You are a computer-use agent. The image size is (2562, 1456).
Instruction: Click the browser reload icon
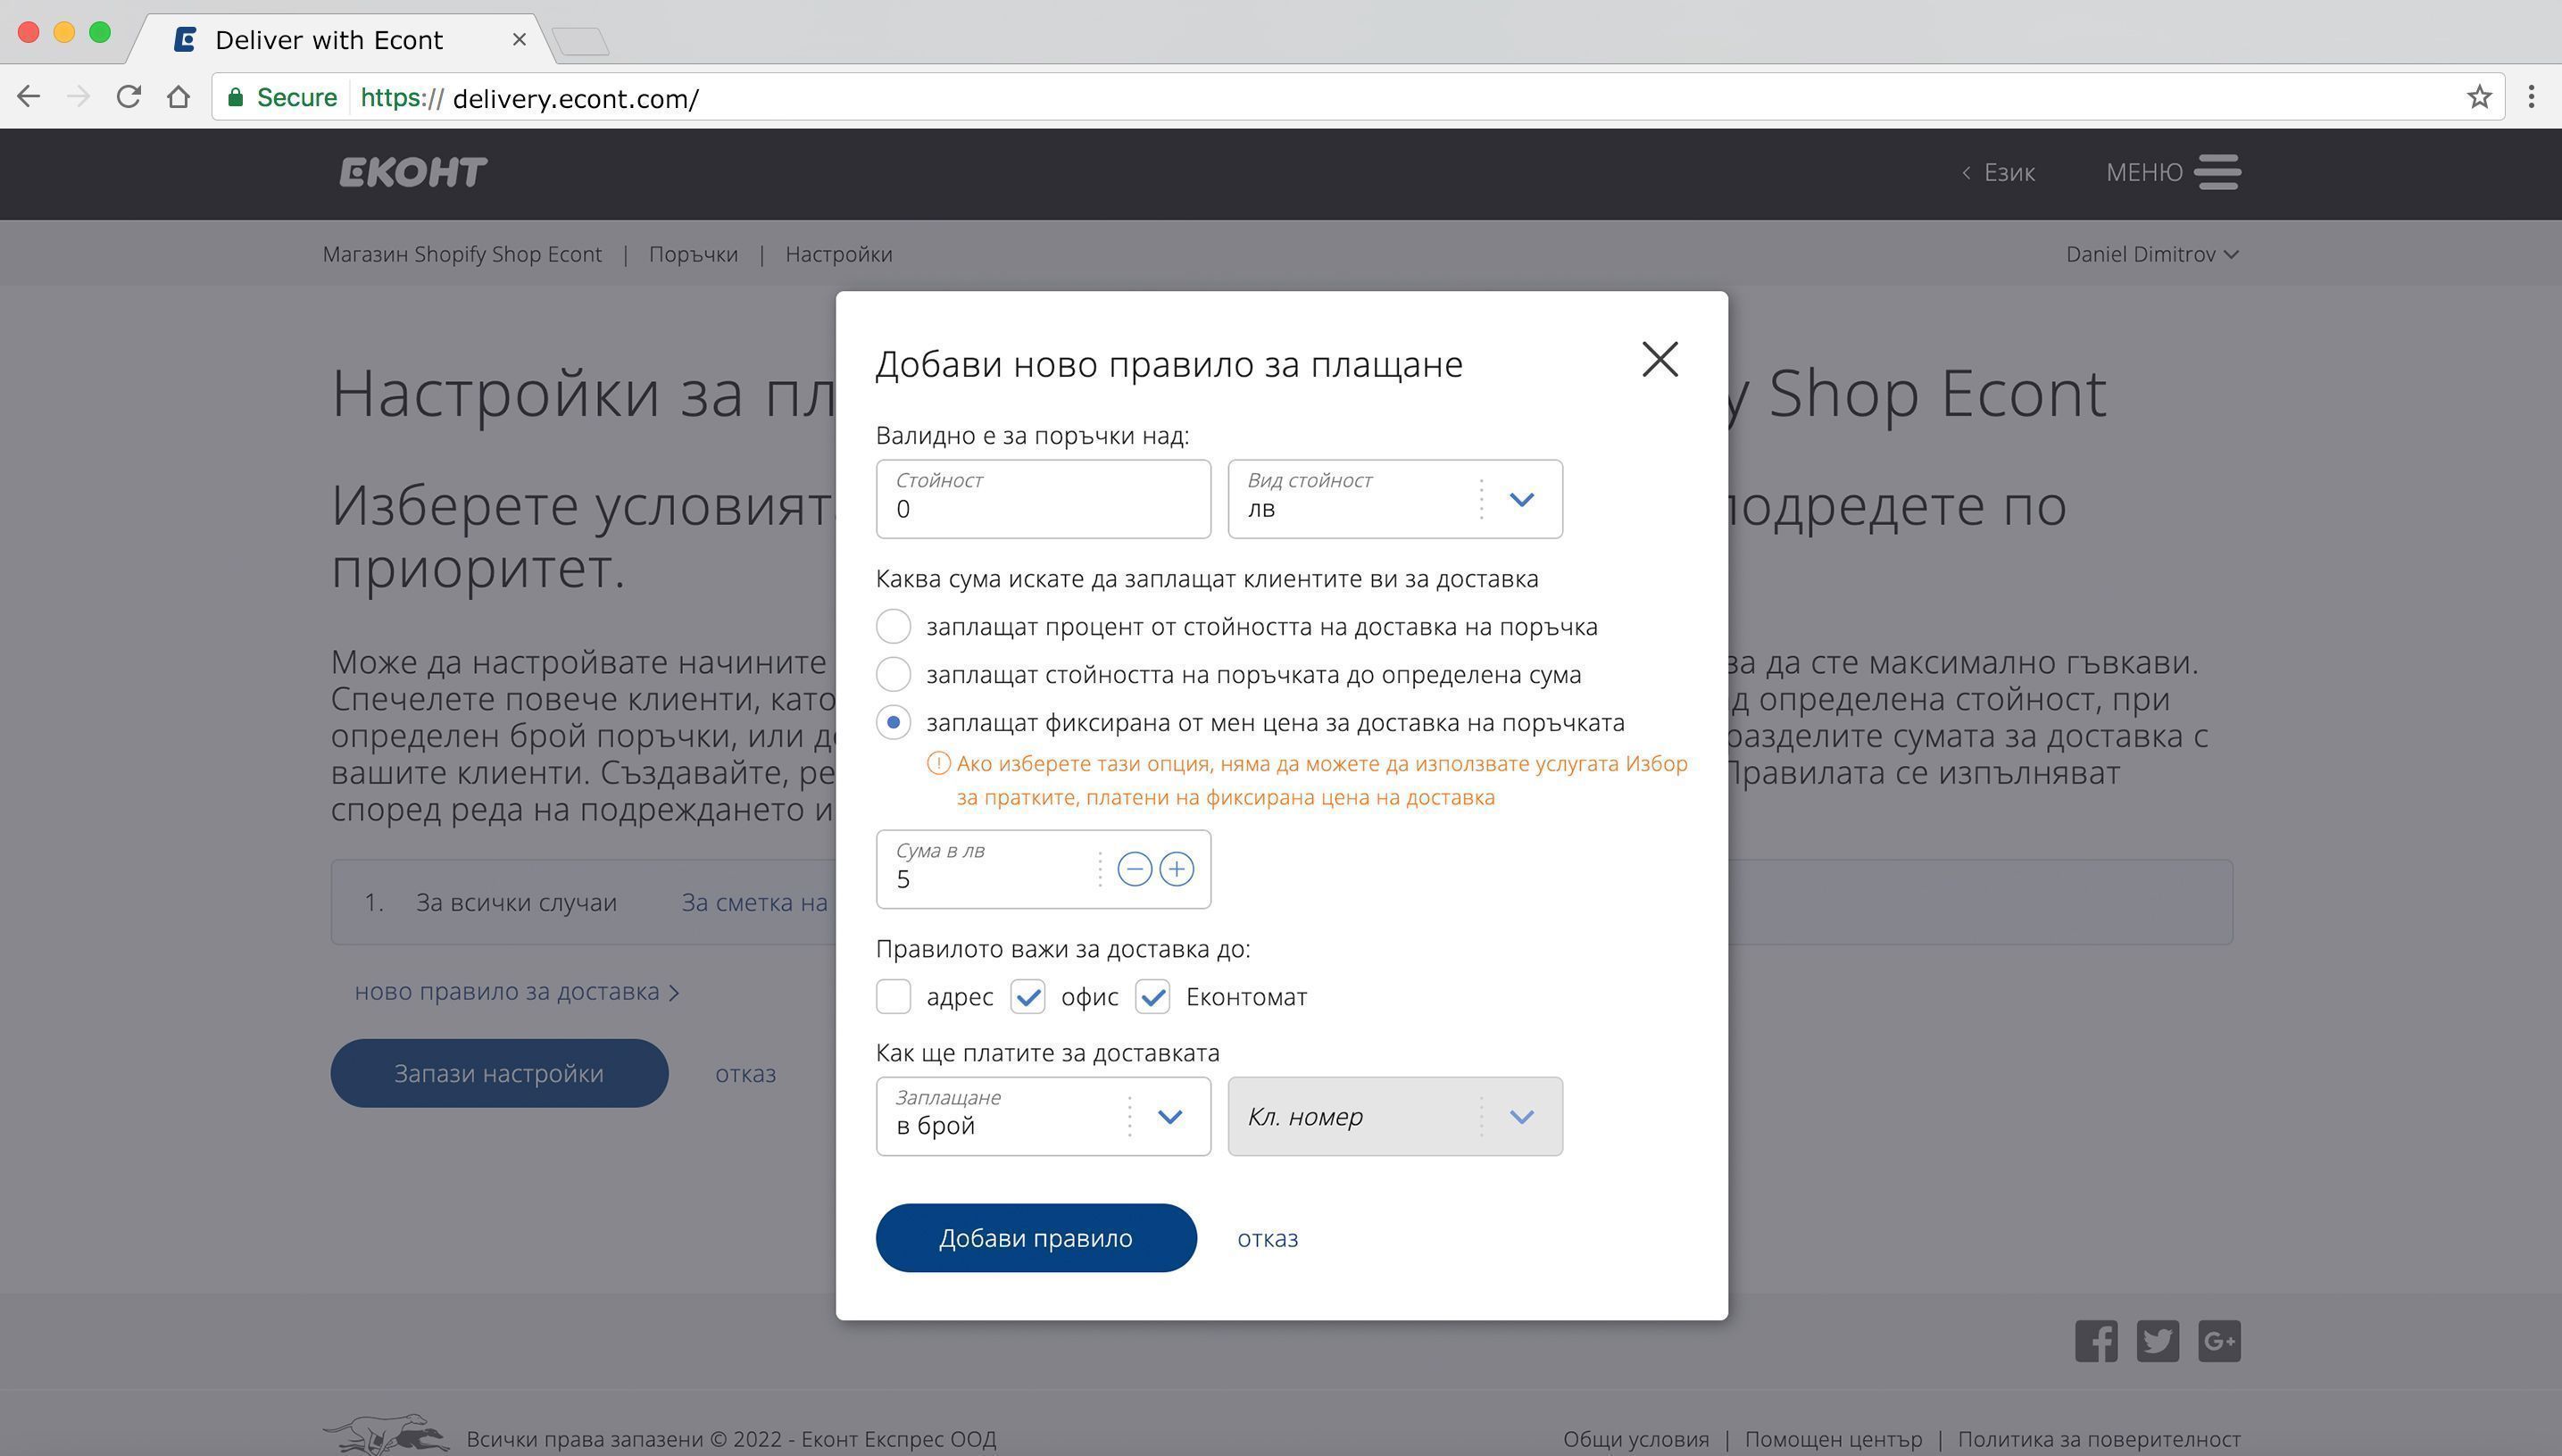tap(128, 97)
